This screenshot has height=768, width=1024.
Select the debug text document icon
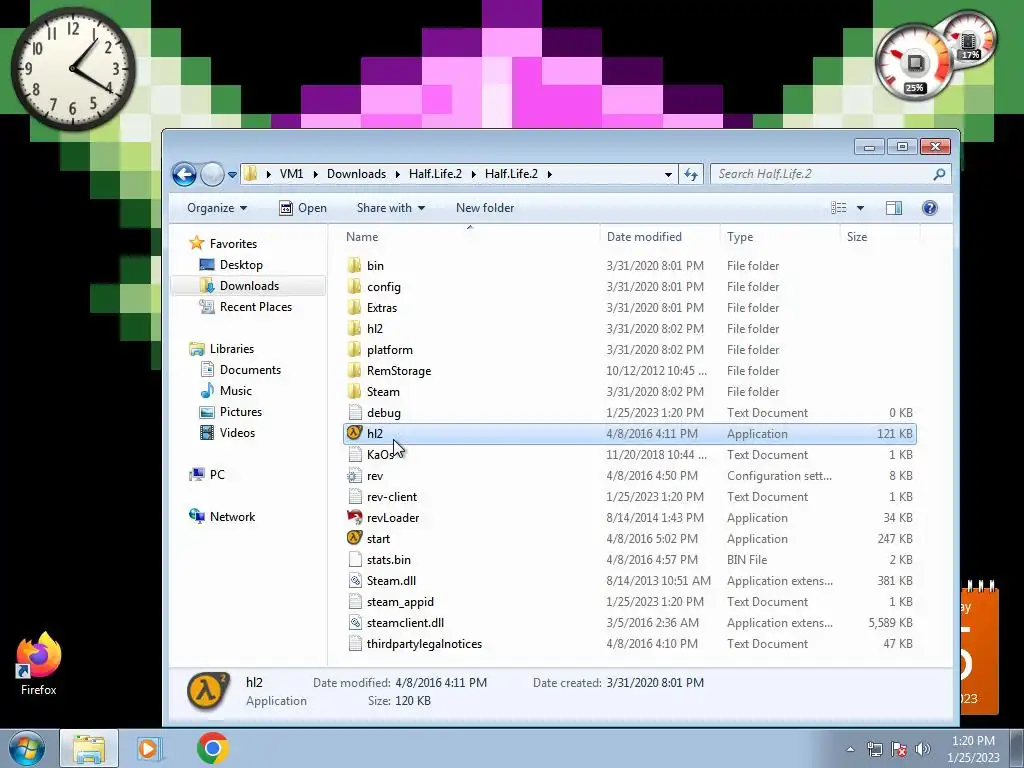[x=355, y=412]
